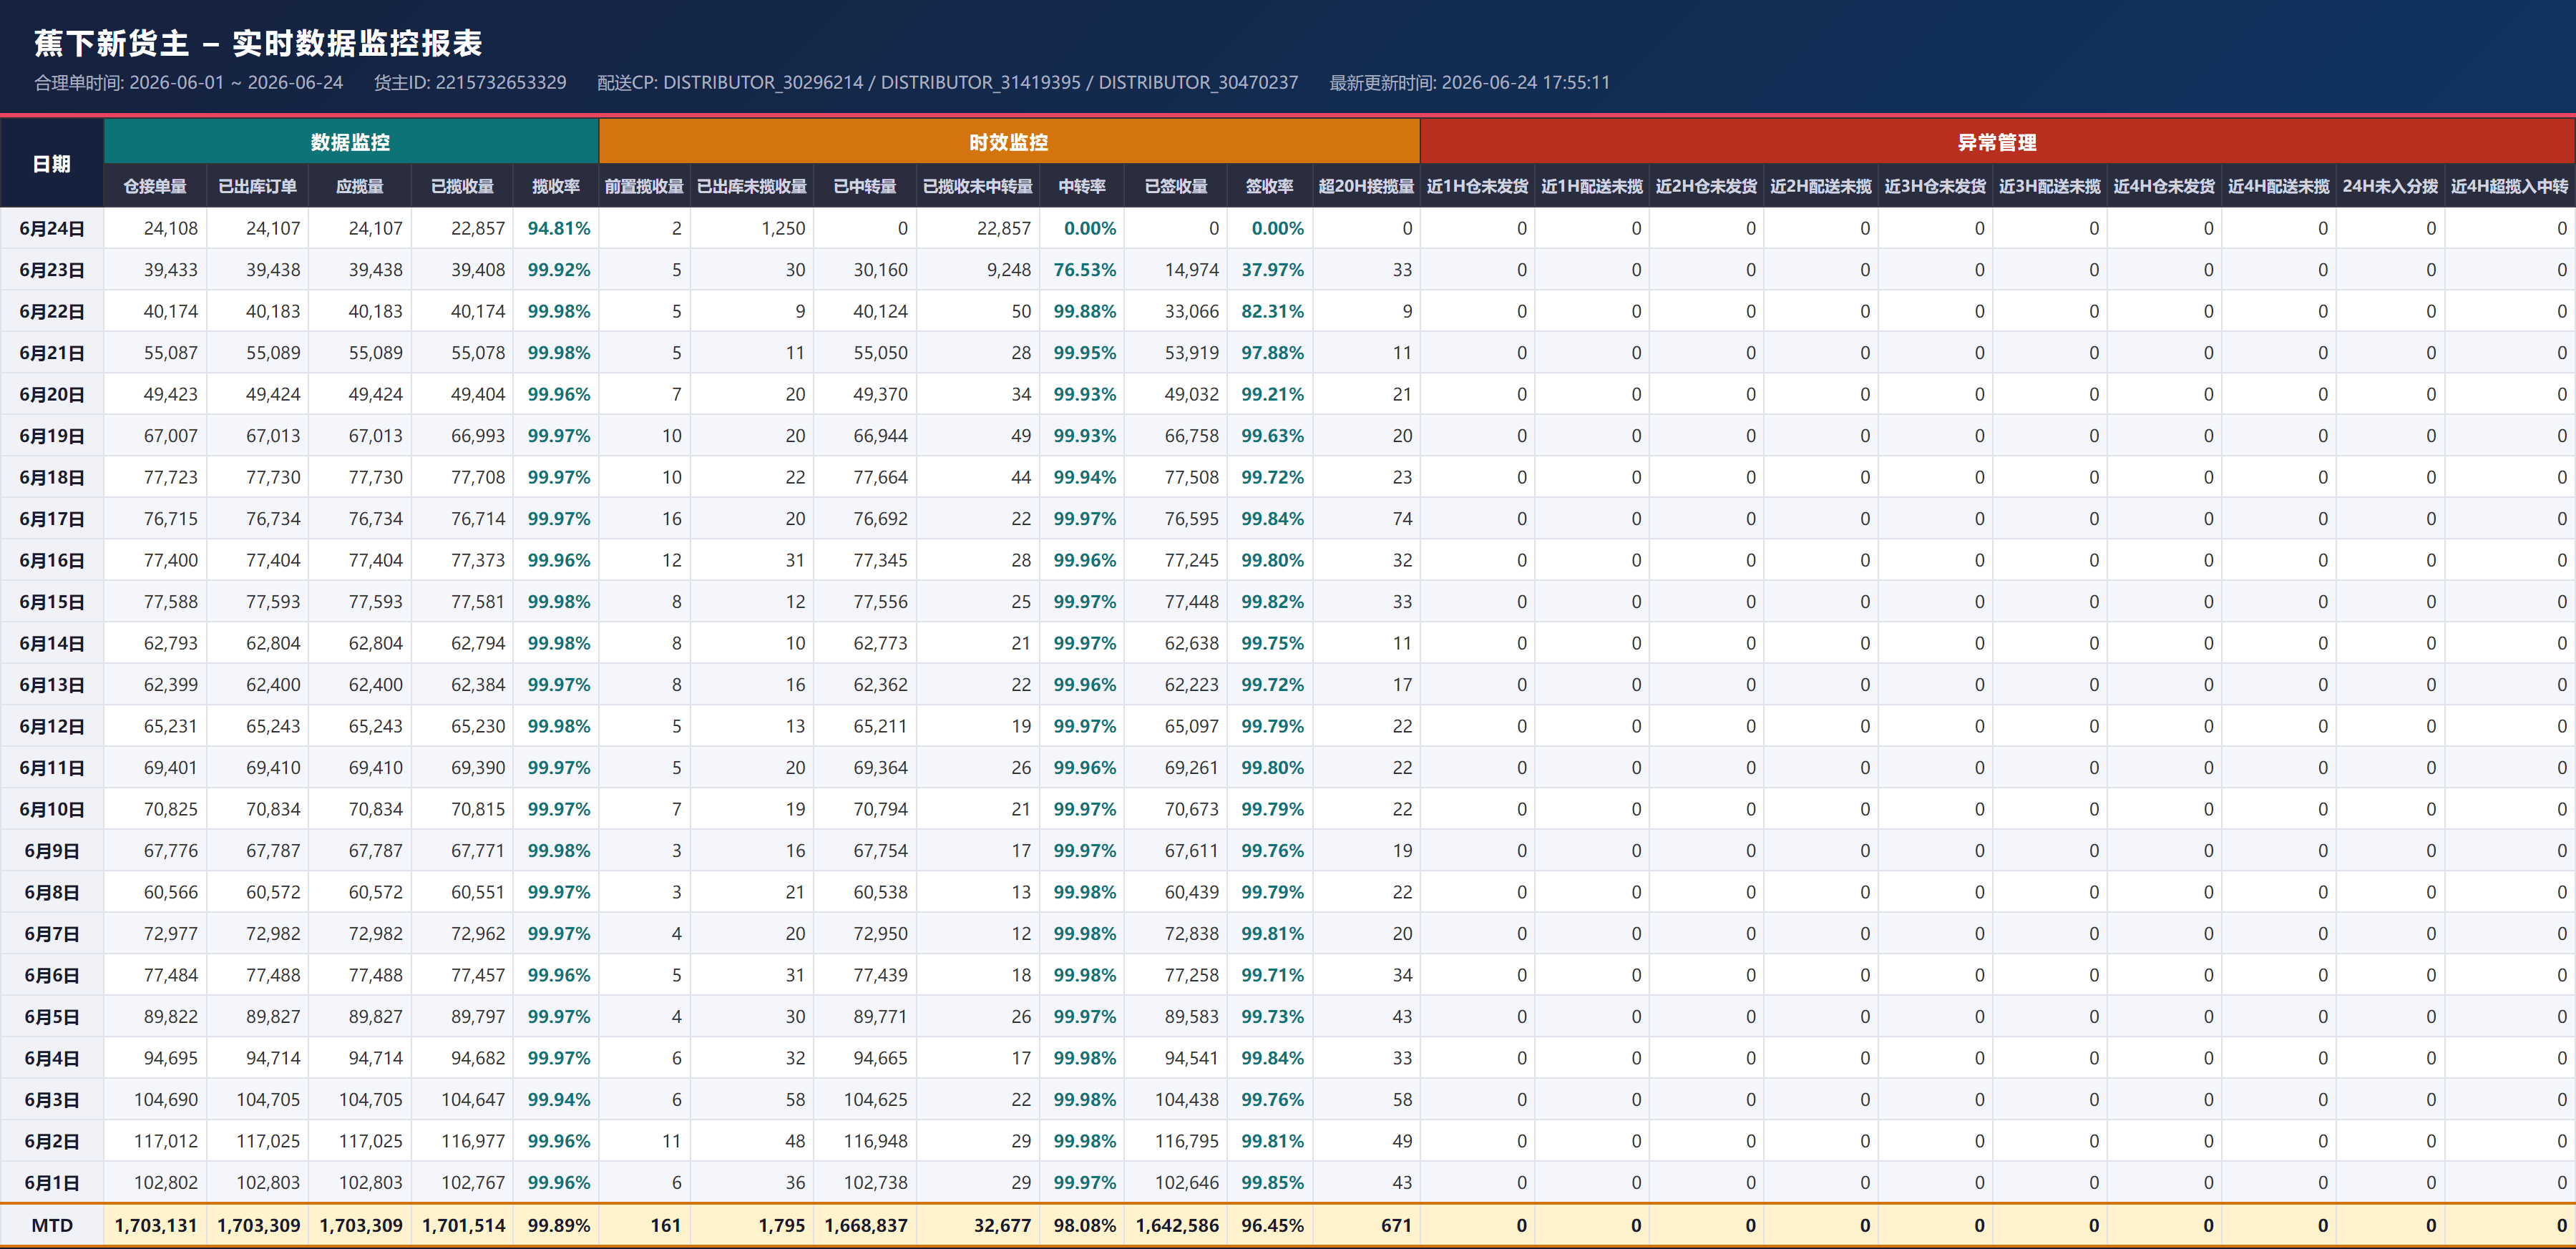
Task: Click the 最新更新时间 timestamp text
Action: (1470, 82)
